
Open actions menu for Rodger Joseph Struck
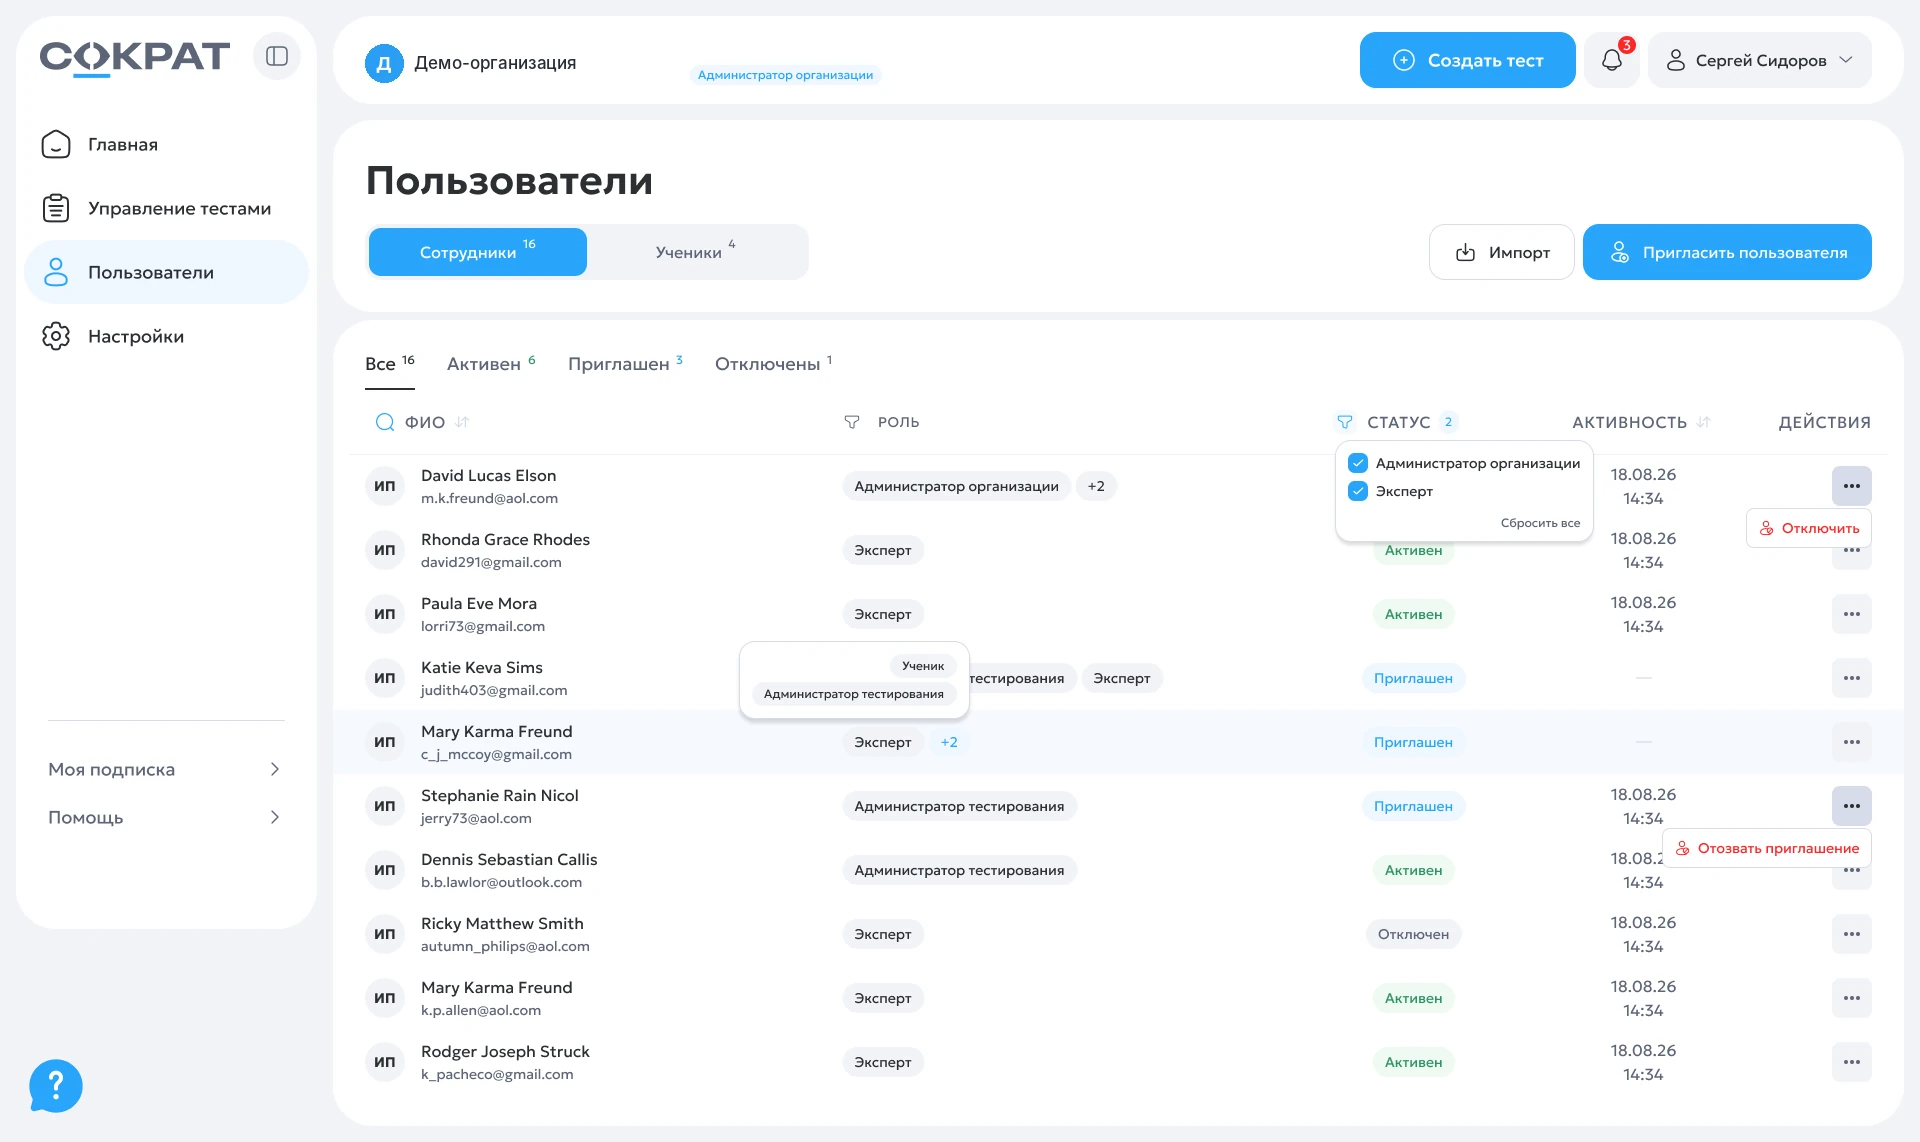point(1852,1062)
